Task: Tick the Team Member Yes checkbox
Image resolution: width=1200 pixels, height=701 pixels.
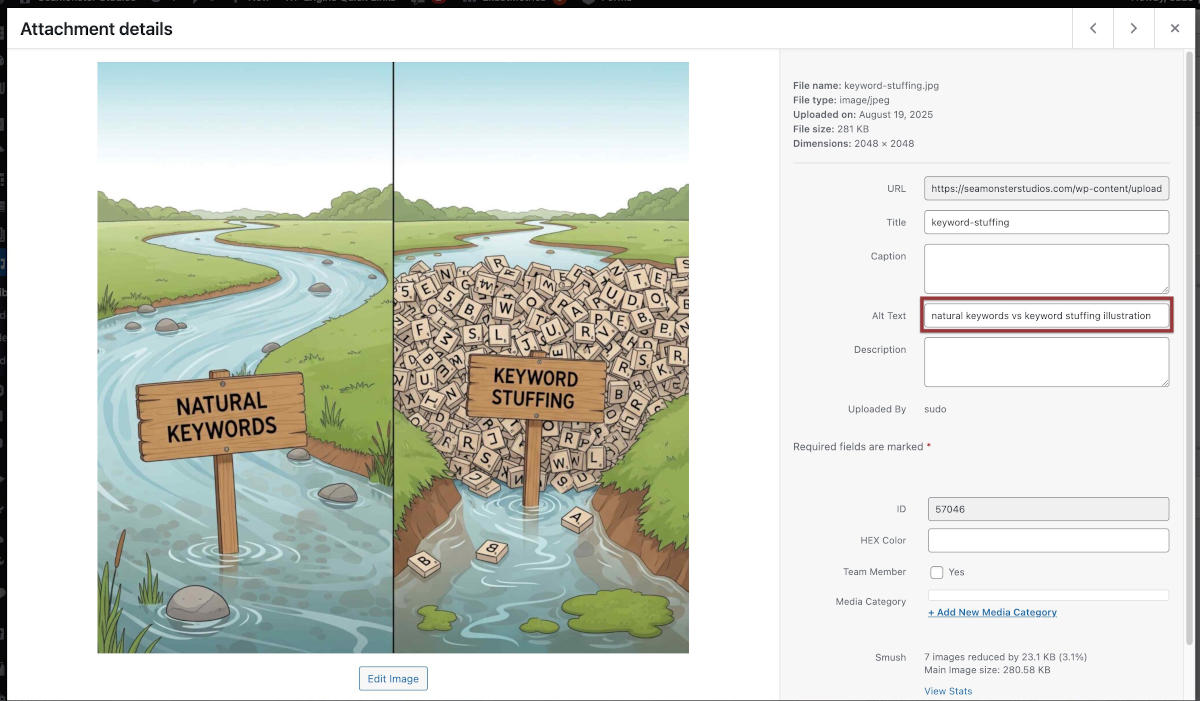Action: tap(937, 573)
